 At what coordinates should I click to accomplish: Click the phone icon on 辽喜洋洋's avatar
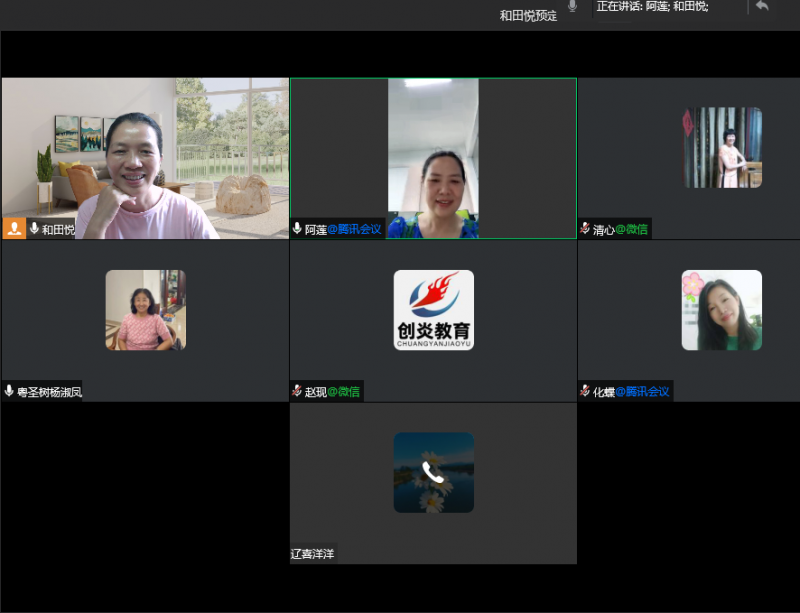[433, 472]
